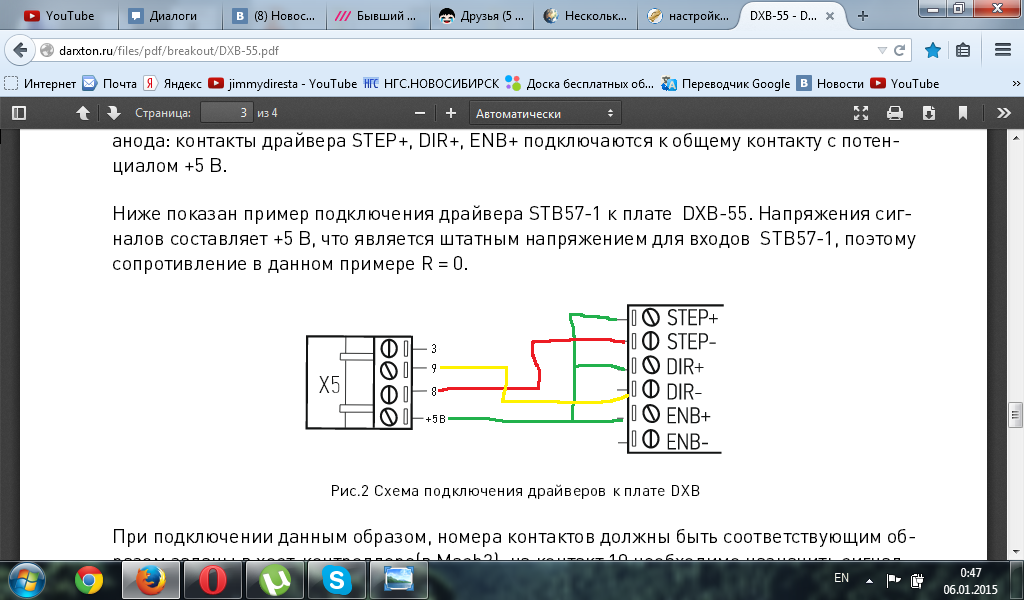Open the НГС.НОВОСИБИРСК bookmark
The height and width of the screenshot is (600, 1024).
431,84
